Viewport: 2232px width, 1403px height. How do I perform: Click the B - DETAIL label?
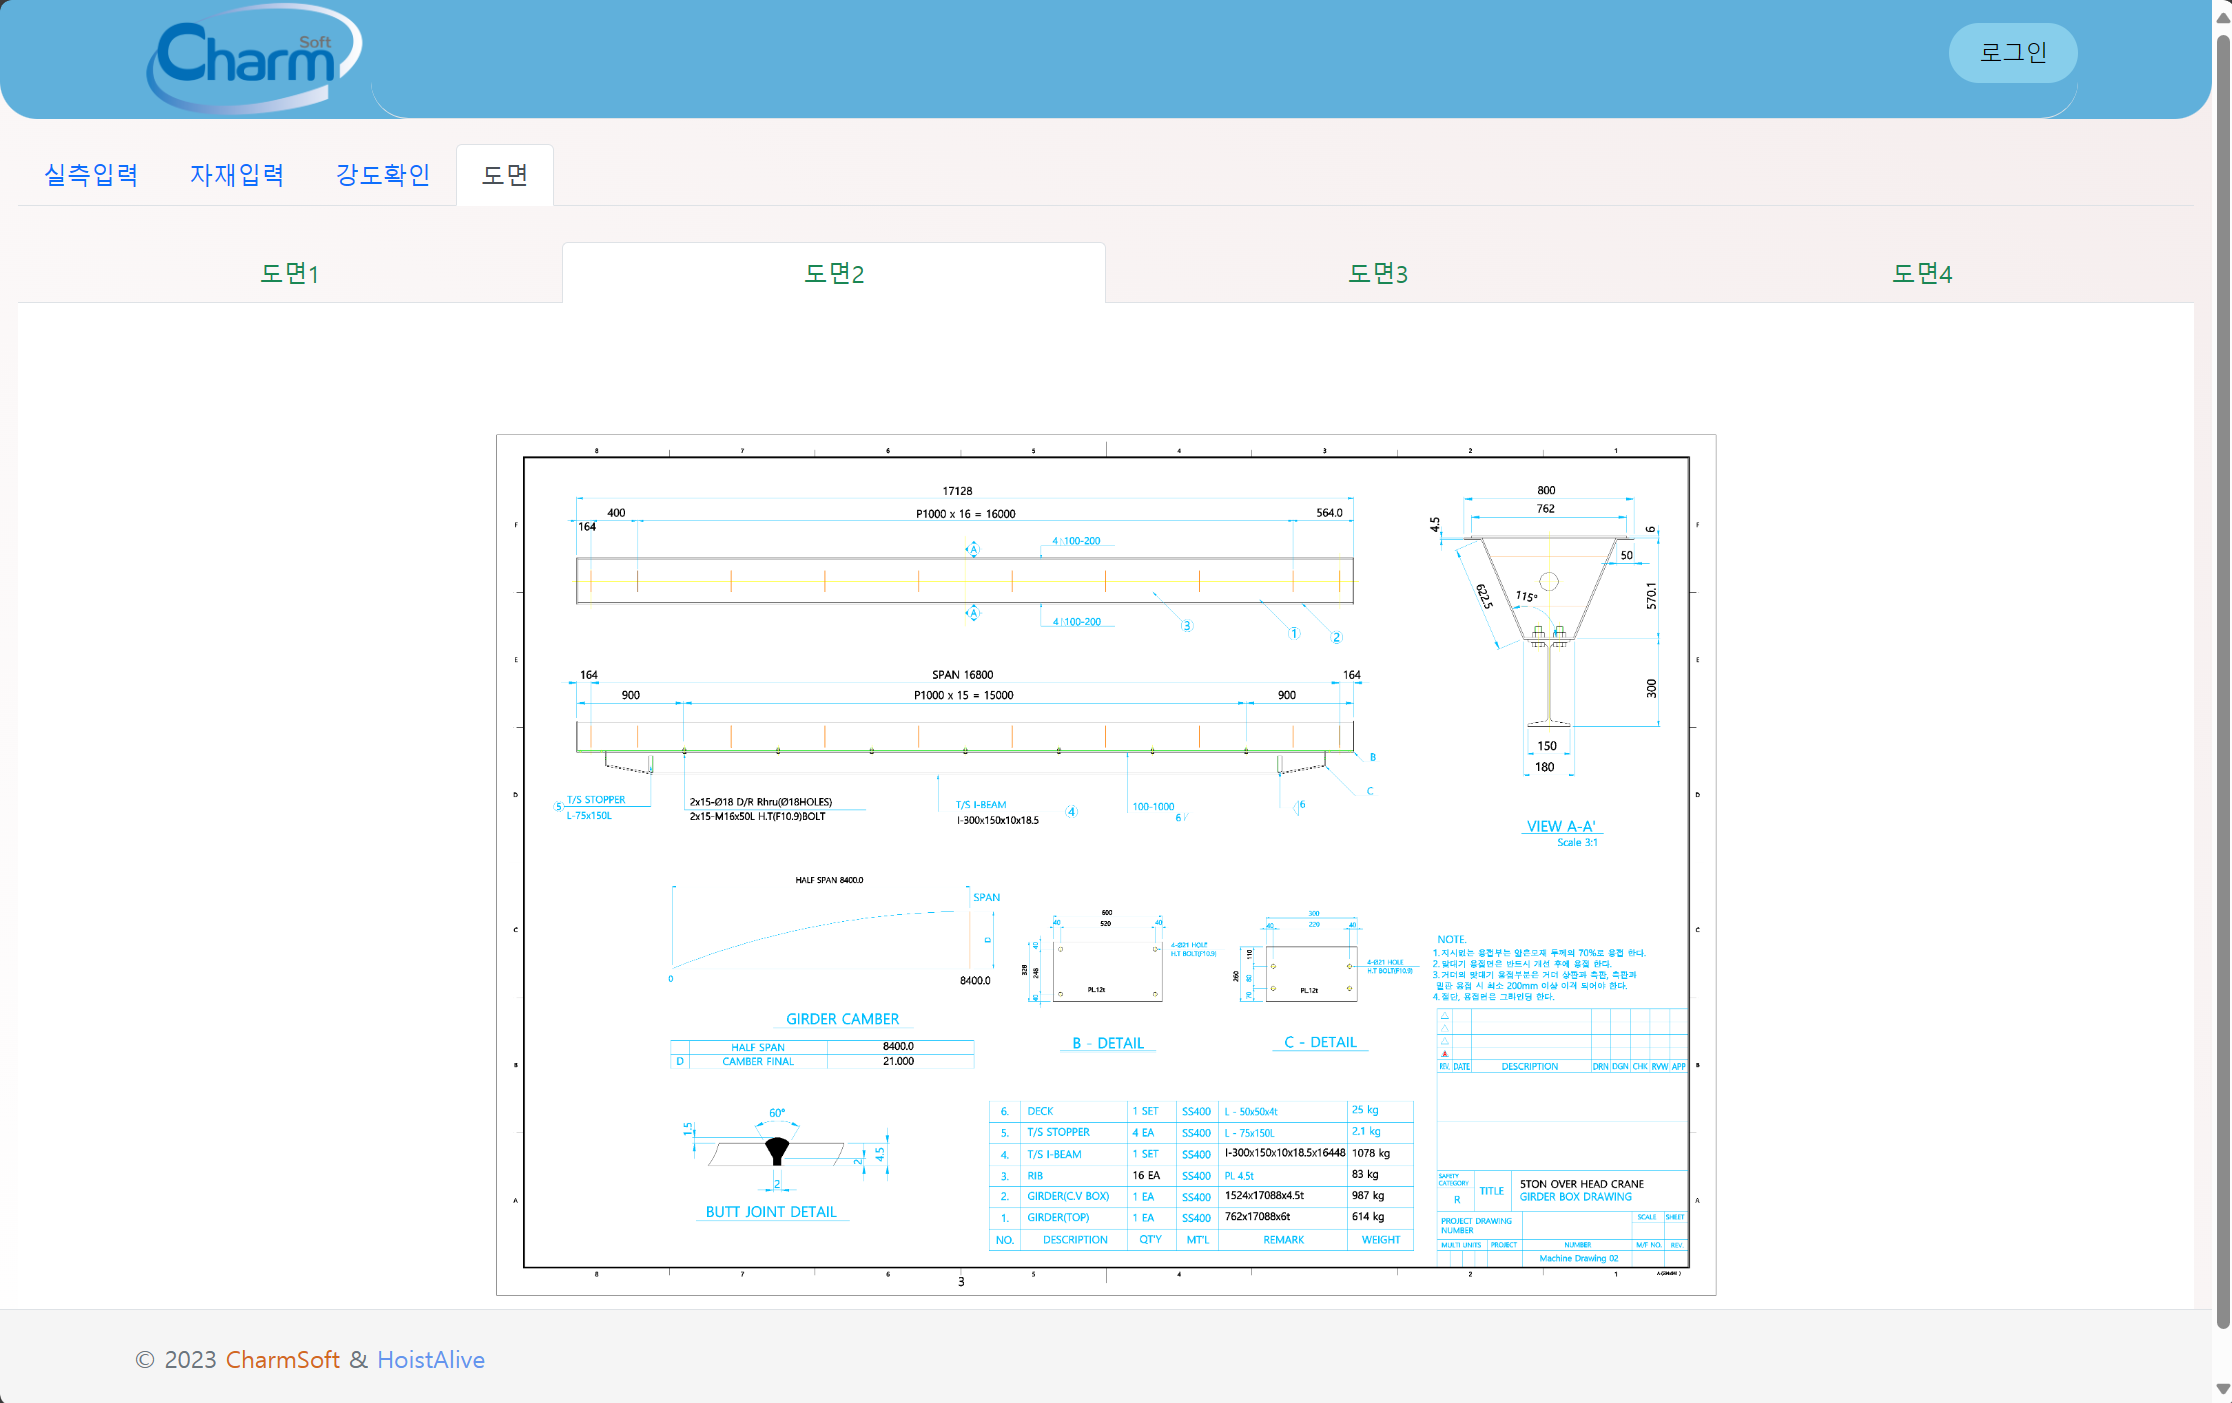[x=1108, y=1043]
